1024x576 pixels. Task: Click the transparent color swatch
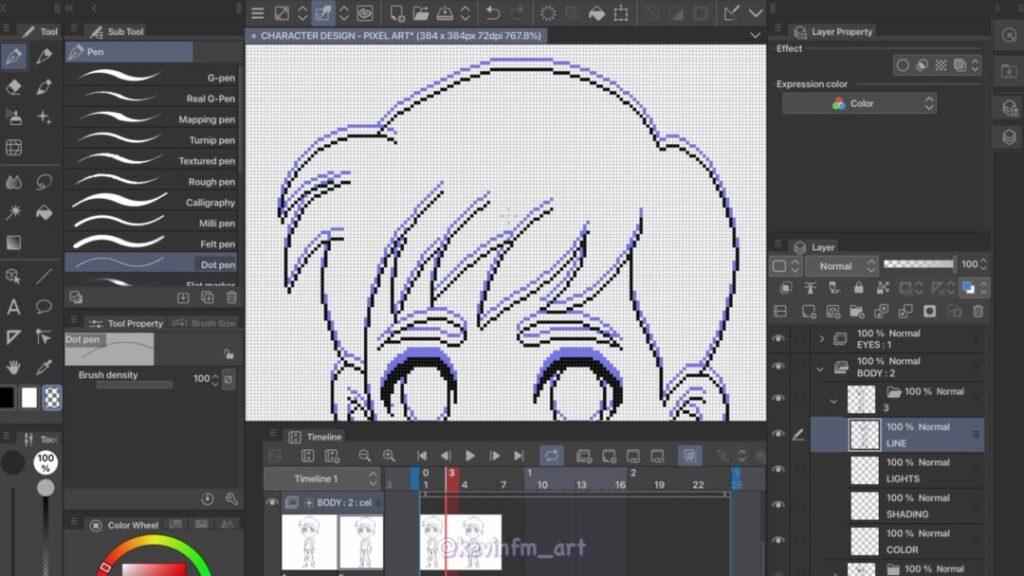[52, 398]
